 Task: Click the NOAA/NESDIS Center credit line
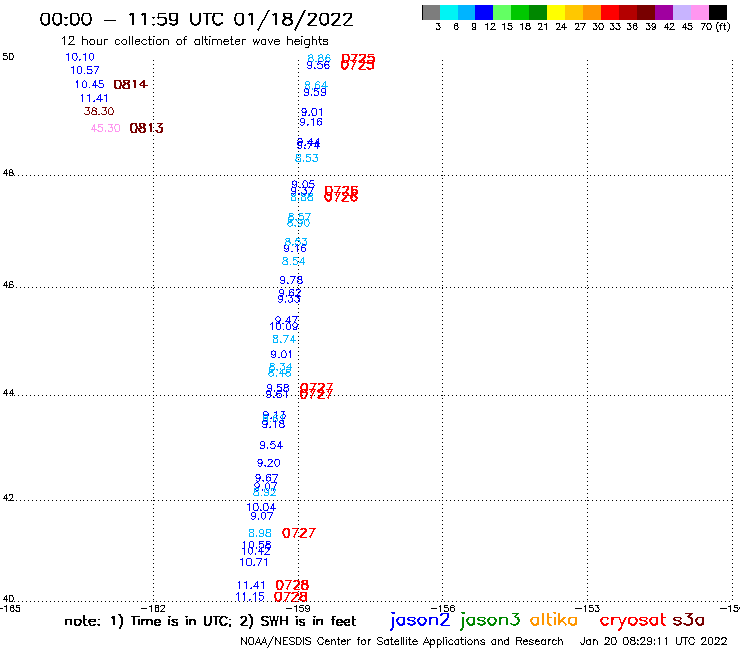coord(402,641)
